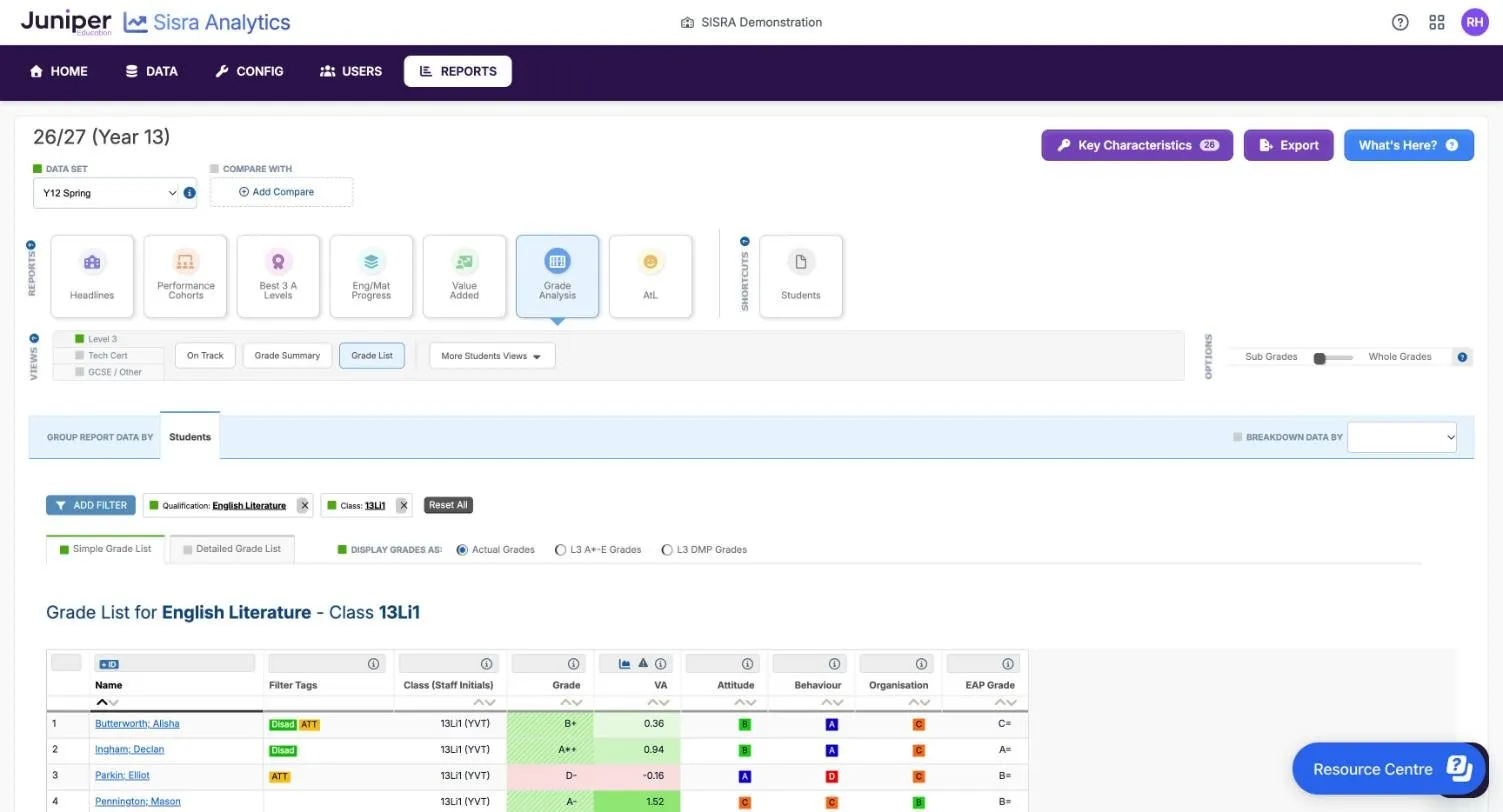
Task: Open the DATA menu
Action: coord(151,71)
